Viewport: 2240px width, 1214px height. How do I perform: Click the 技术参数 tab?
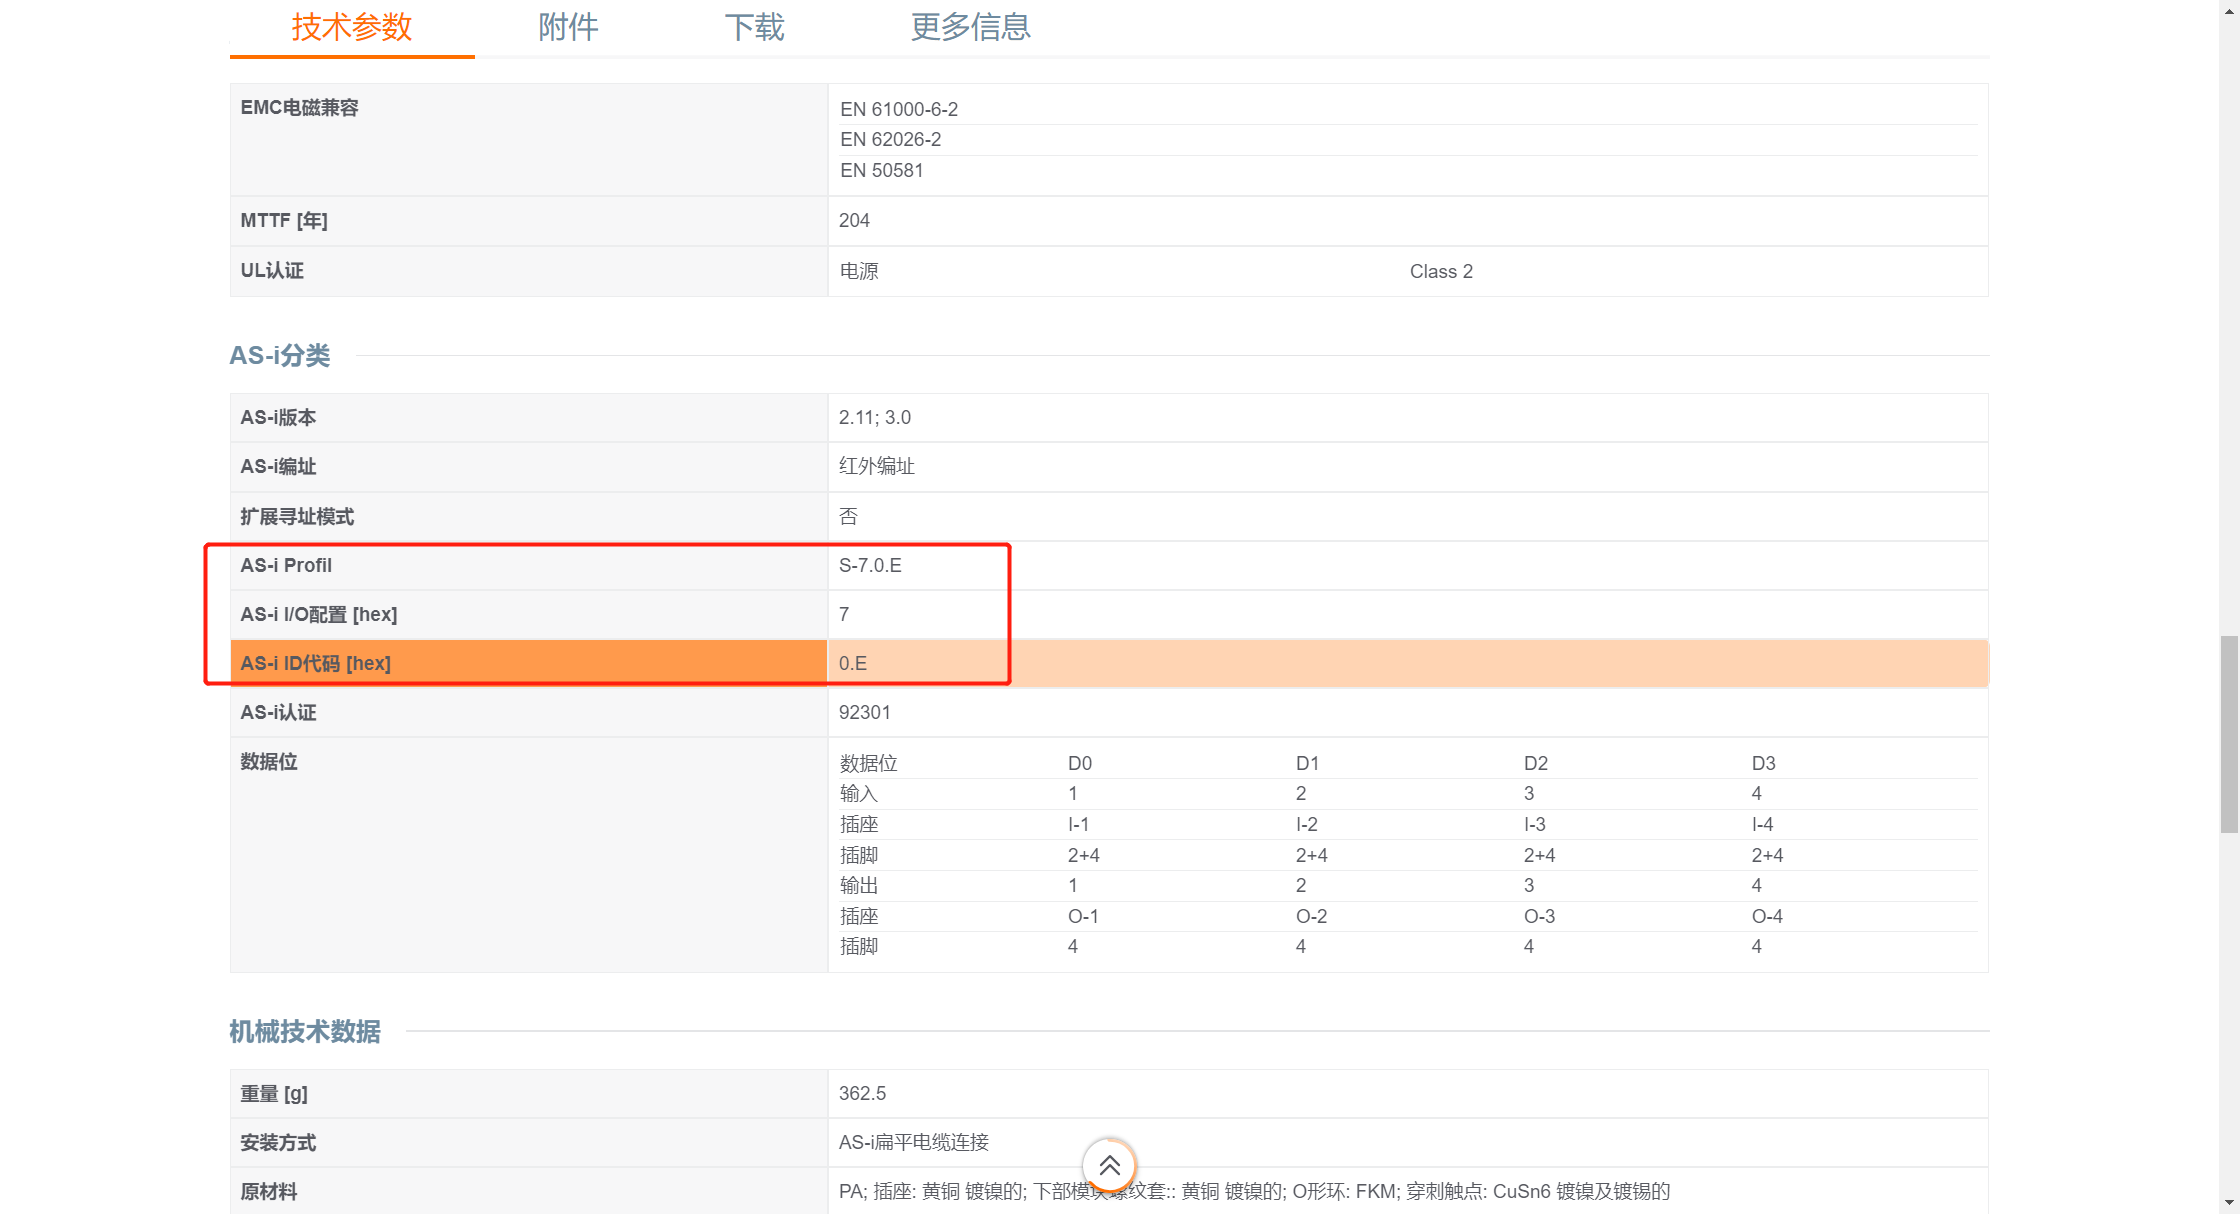[352, 27]
